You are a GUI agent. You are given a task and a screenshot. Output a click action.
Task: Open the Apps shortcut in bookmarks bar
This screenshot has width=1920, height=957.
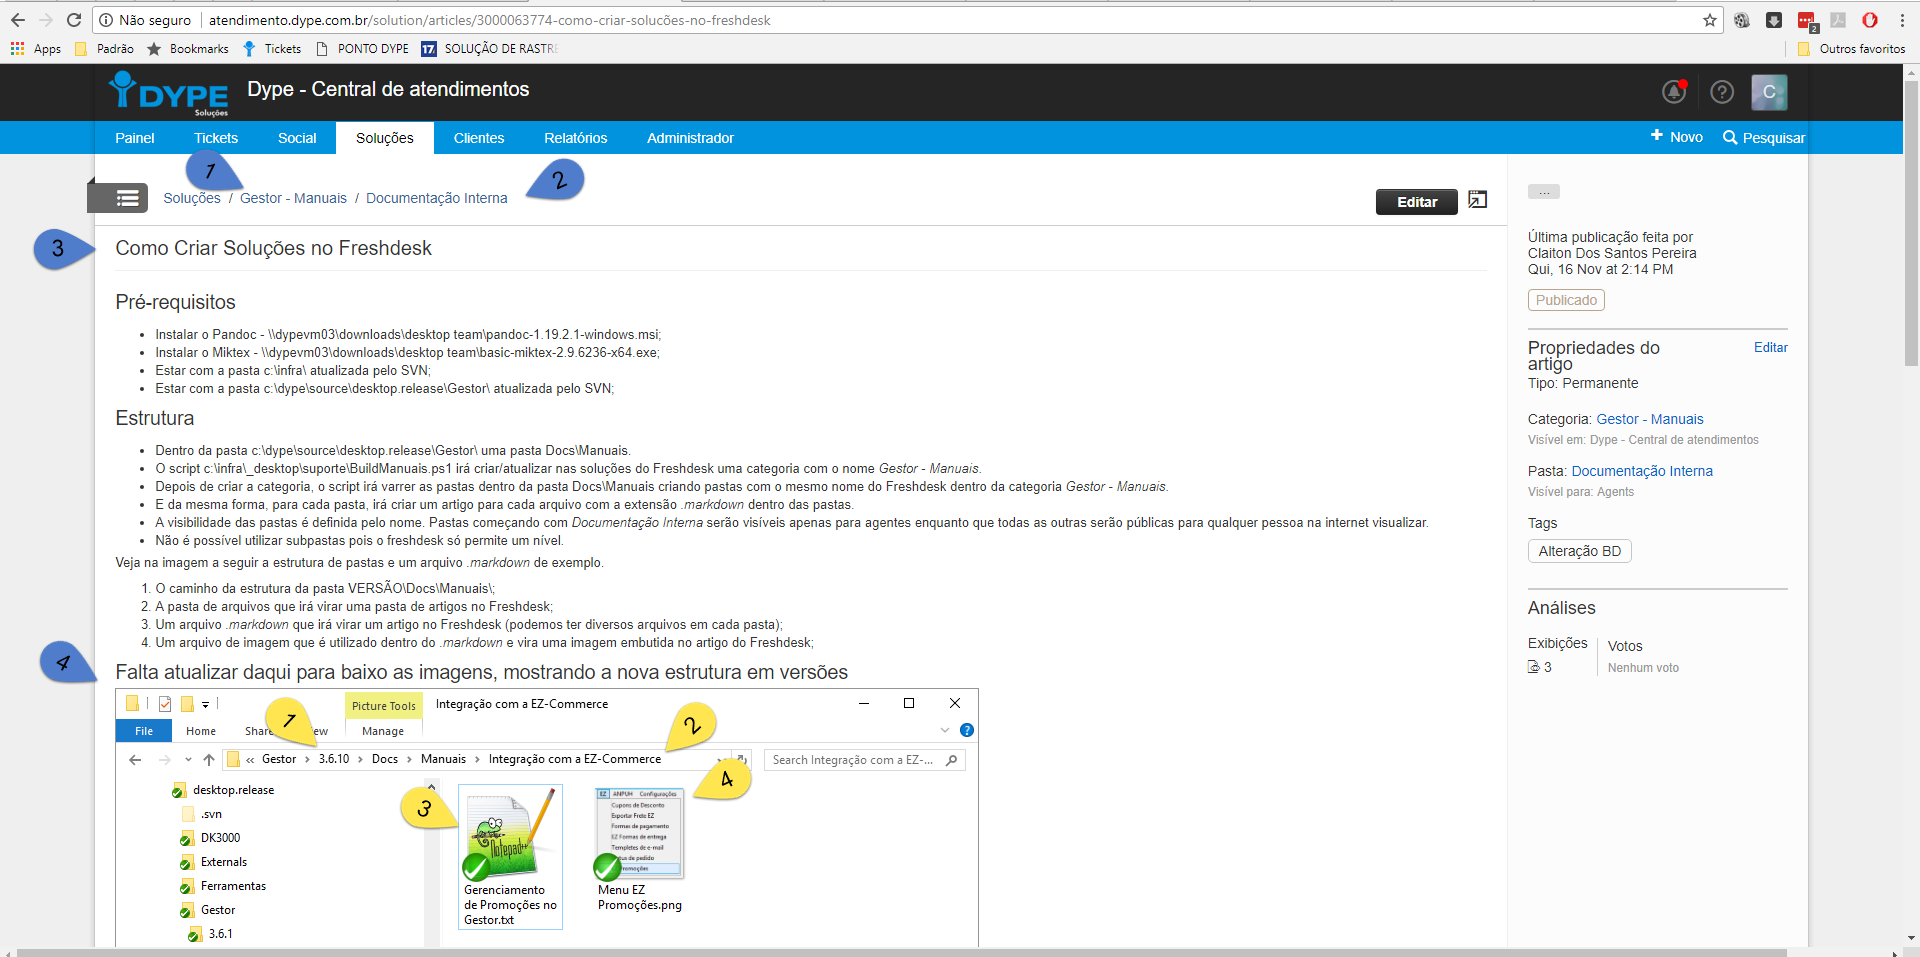pos(36,49)
